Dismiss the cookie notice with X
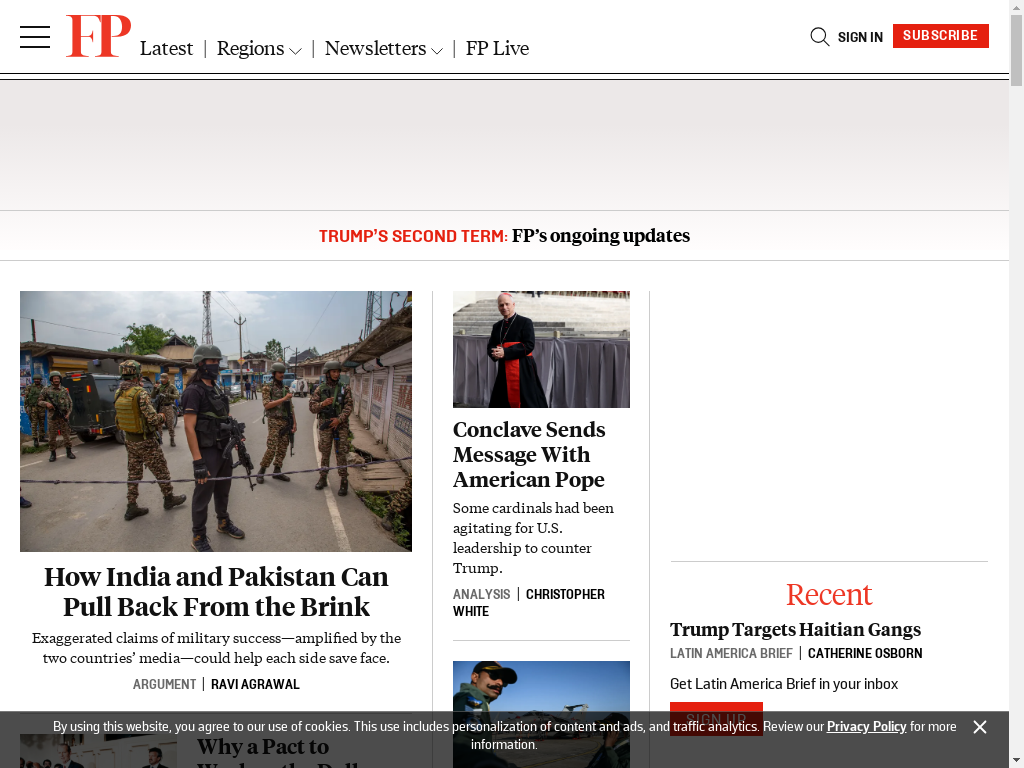Viewport: 1024px width, 768px height. tap(980, 727)
